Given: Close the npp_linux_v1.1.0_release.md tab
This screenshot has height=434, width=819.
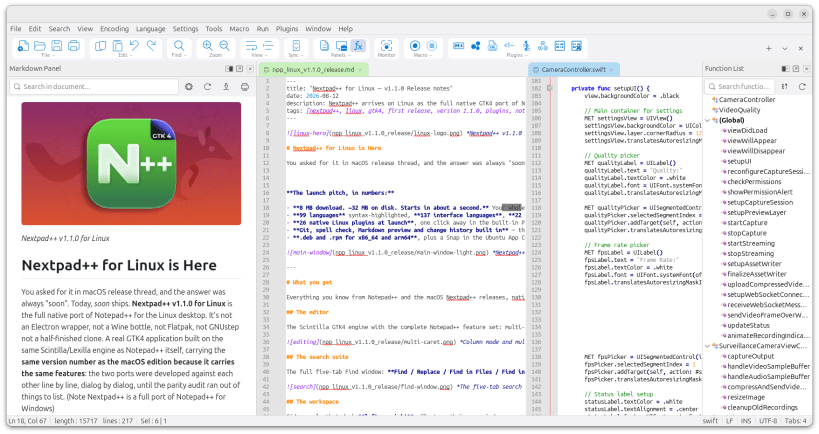Looking at the screenshot, I should point(360,69).
